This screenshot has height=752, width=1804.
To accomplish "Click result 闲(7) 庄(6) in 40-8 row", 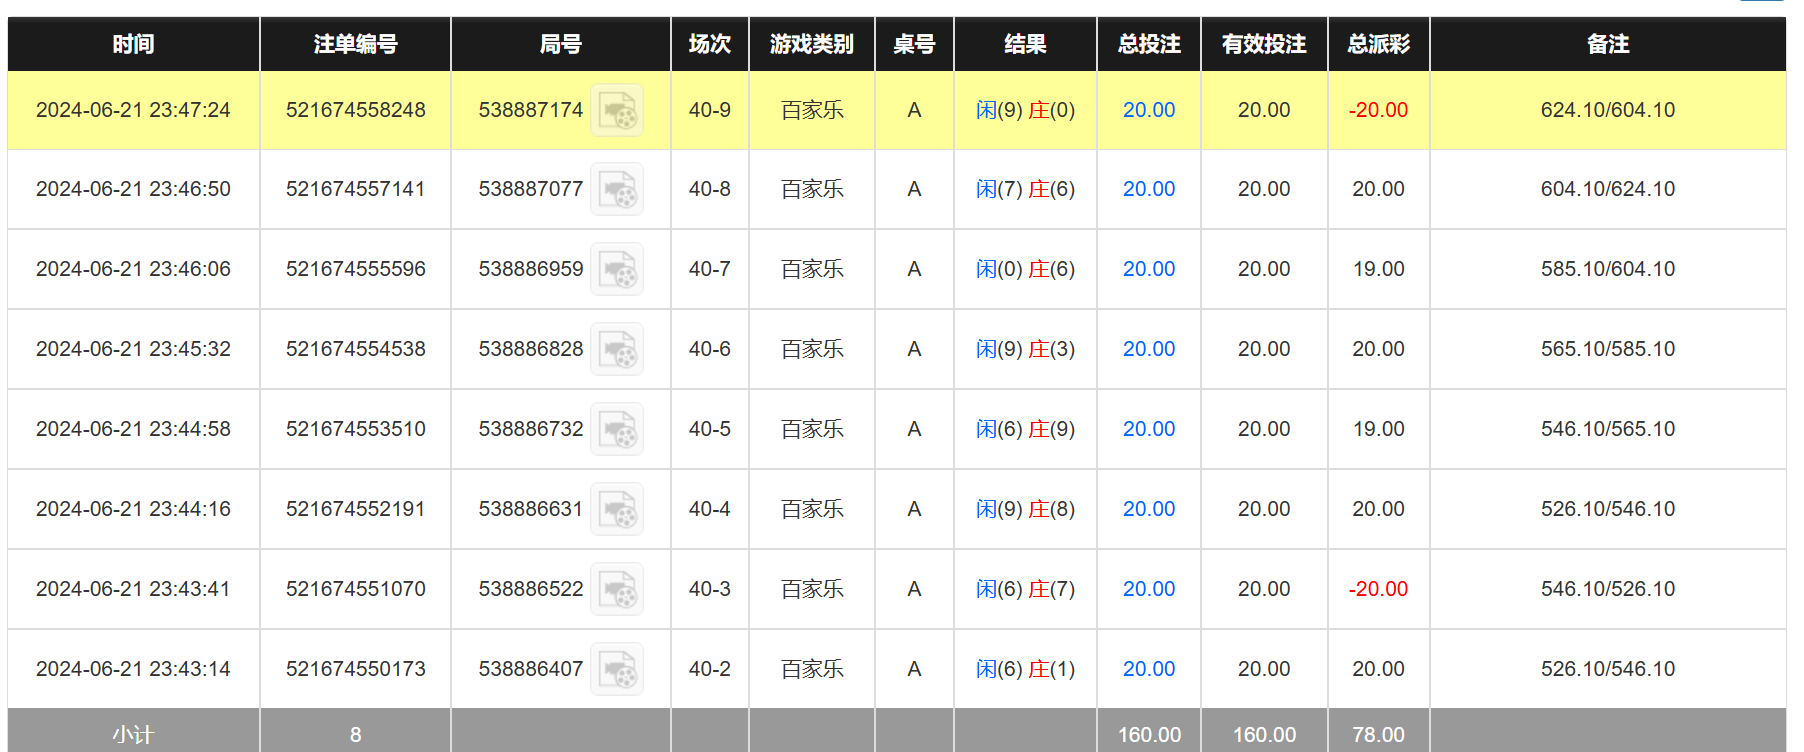I will coord(1025,189).
